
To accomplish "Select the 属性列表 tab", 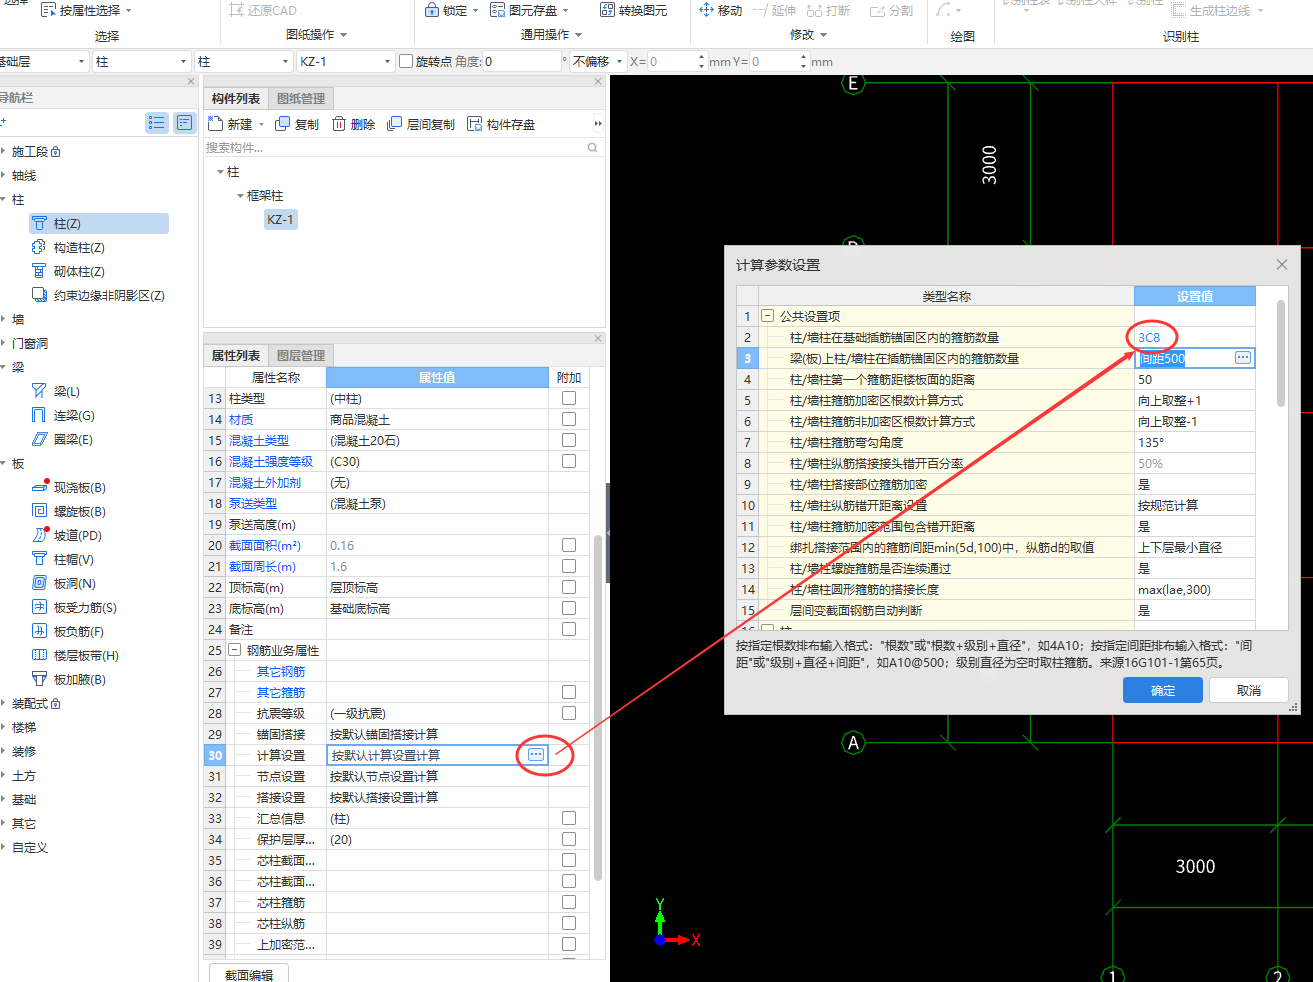I will pyautogui.click(x=236, y=355).
